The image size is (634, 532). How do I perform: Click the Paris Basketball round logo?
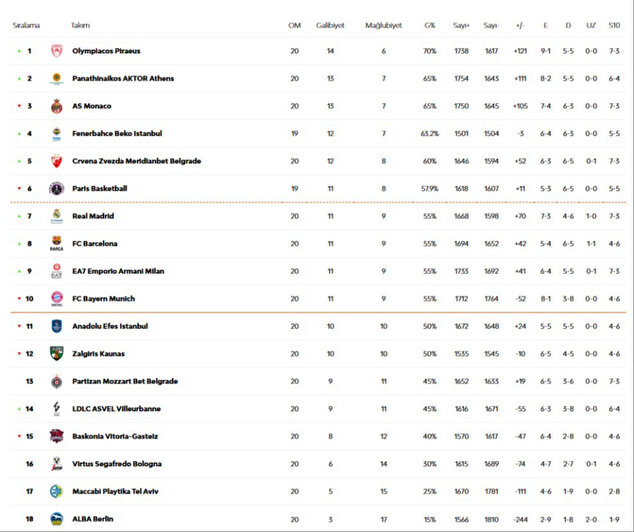pyautogui.click(x=57, y=188)
